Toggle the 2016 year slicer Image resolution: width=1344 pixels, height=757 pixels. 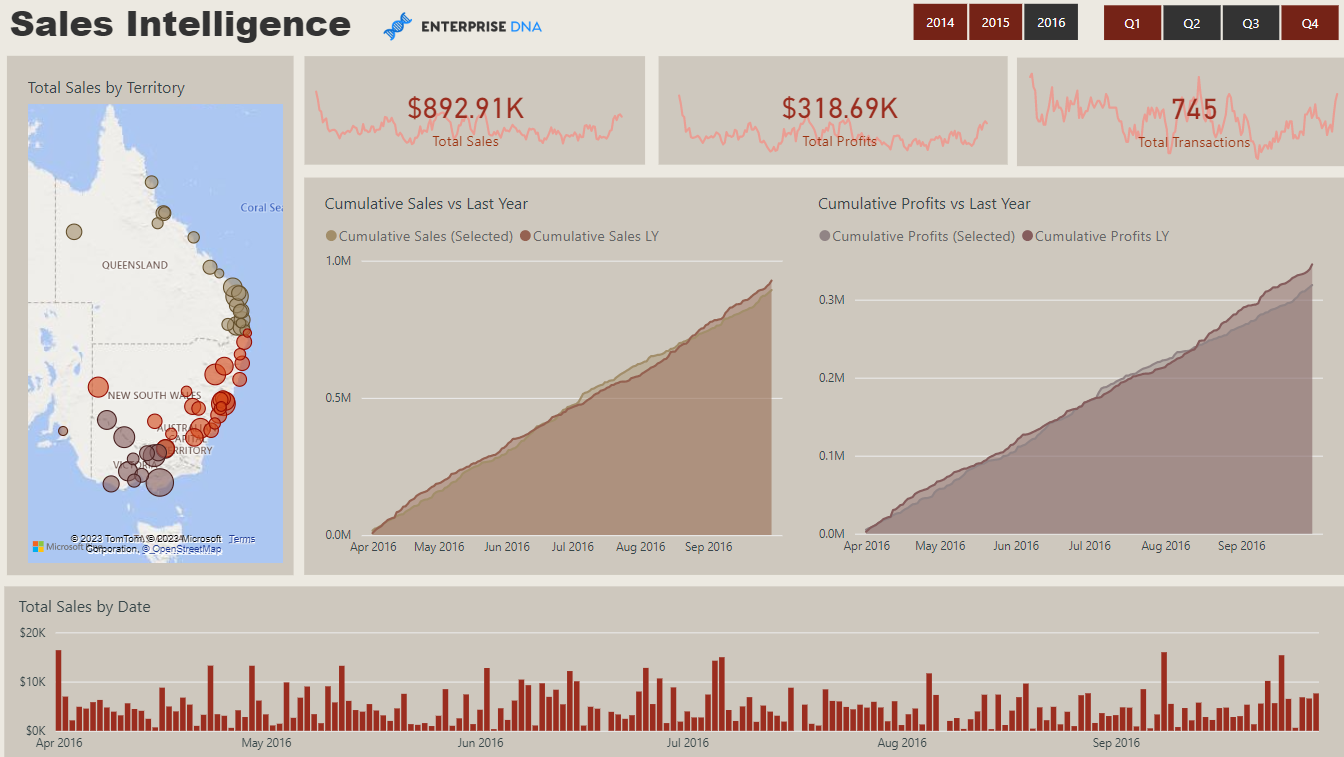point(1051,23)
